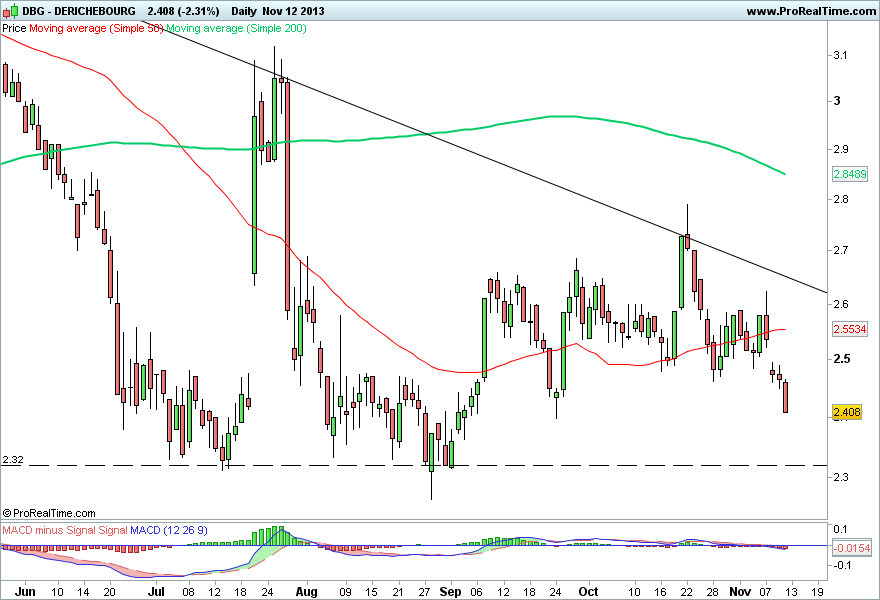Click the 2.7 price axis label

[840, 250]
